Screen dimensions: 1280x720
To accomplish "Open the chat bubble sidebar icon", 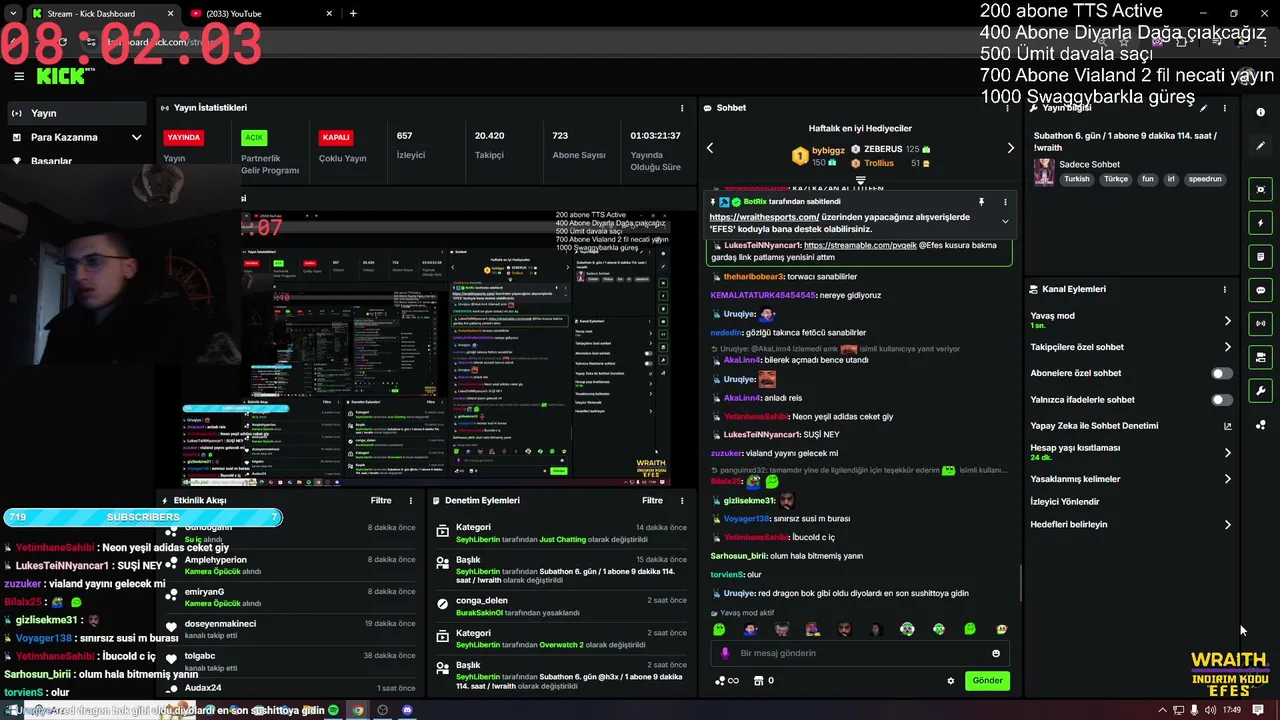I will (x=1260, y=290).
